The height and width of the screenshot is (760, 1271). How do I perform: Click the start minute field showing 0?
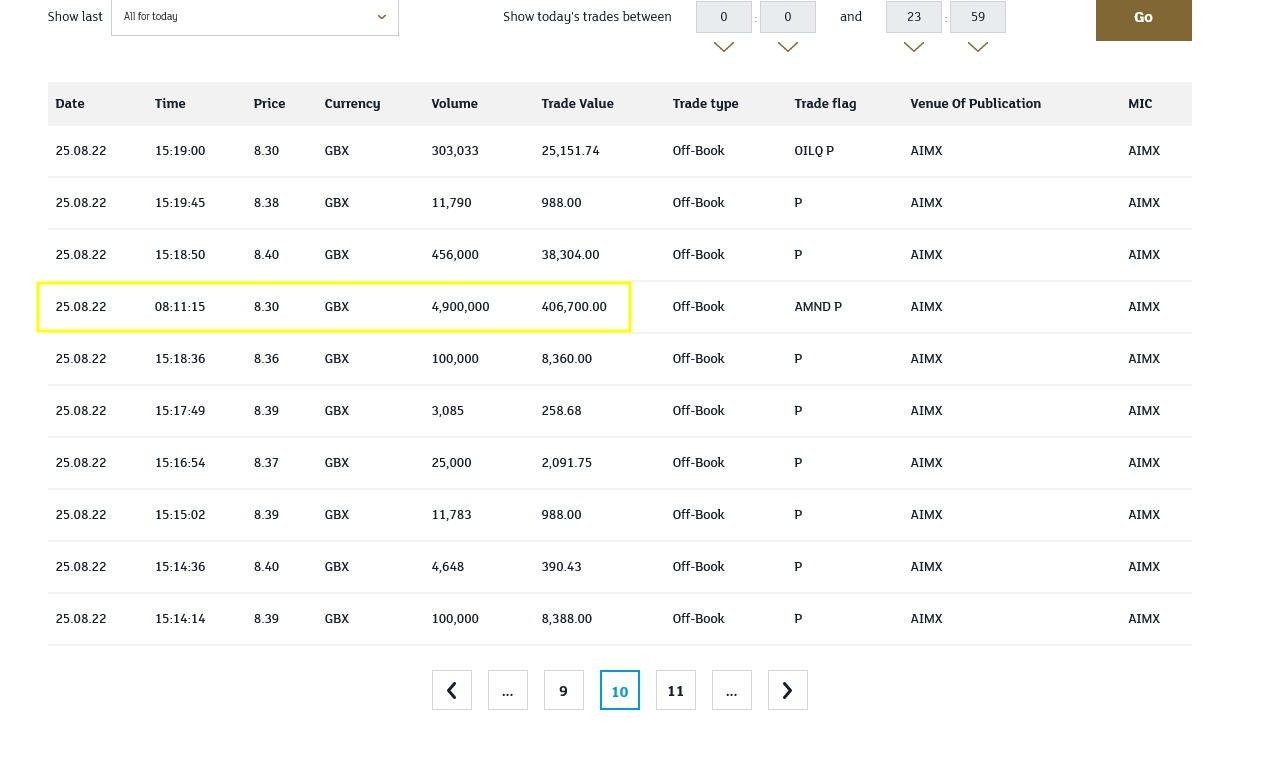tap(787, 17)
